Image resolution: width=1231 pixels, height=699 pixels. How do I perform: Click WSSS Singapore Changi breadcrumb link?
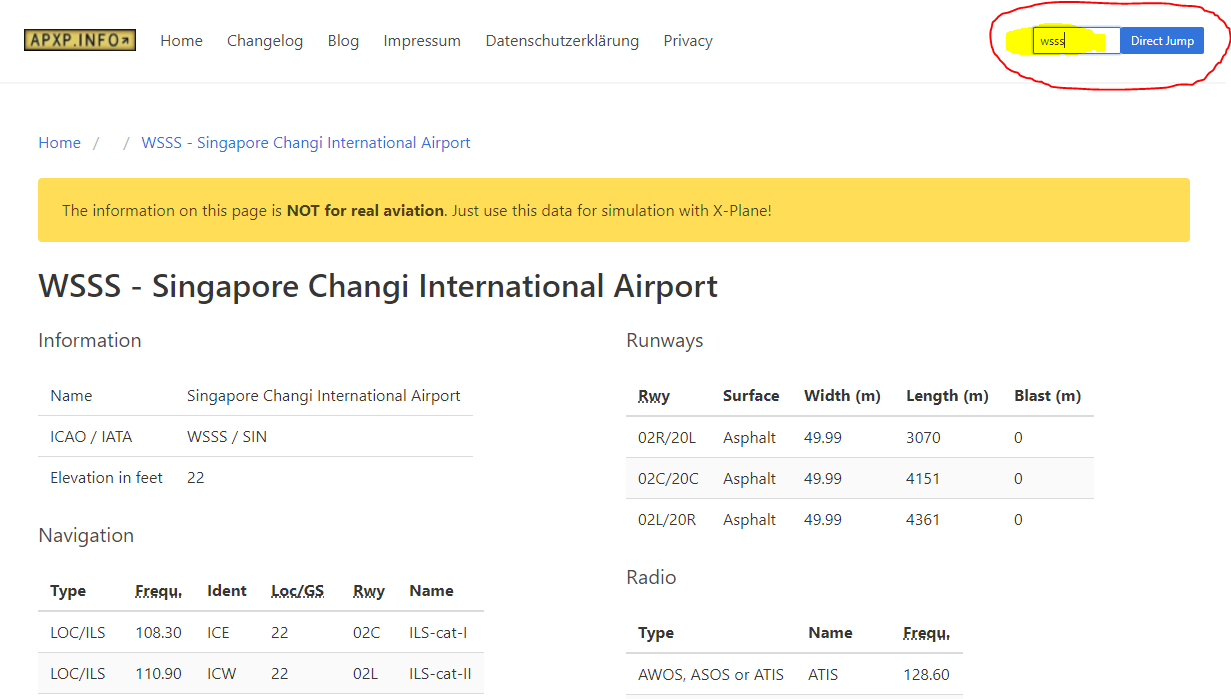point(306,143)
